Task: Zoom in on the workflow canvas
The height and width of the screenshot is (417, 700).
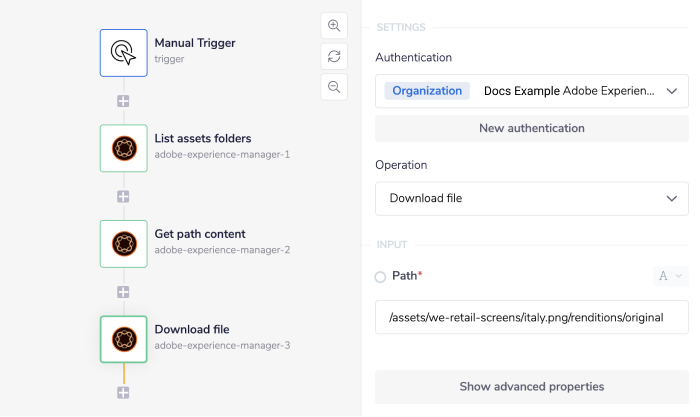Action: coord(334,26)
